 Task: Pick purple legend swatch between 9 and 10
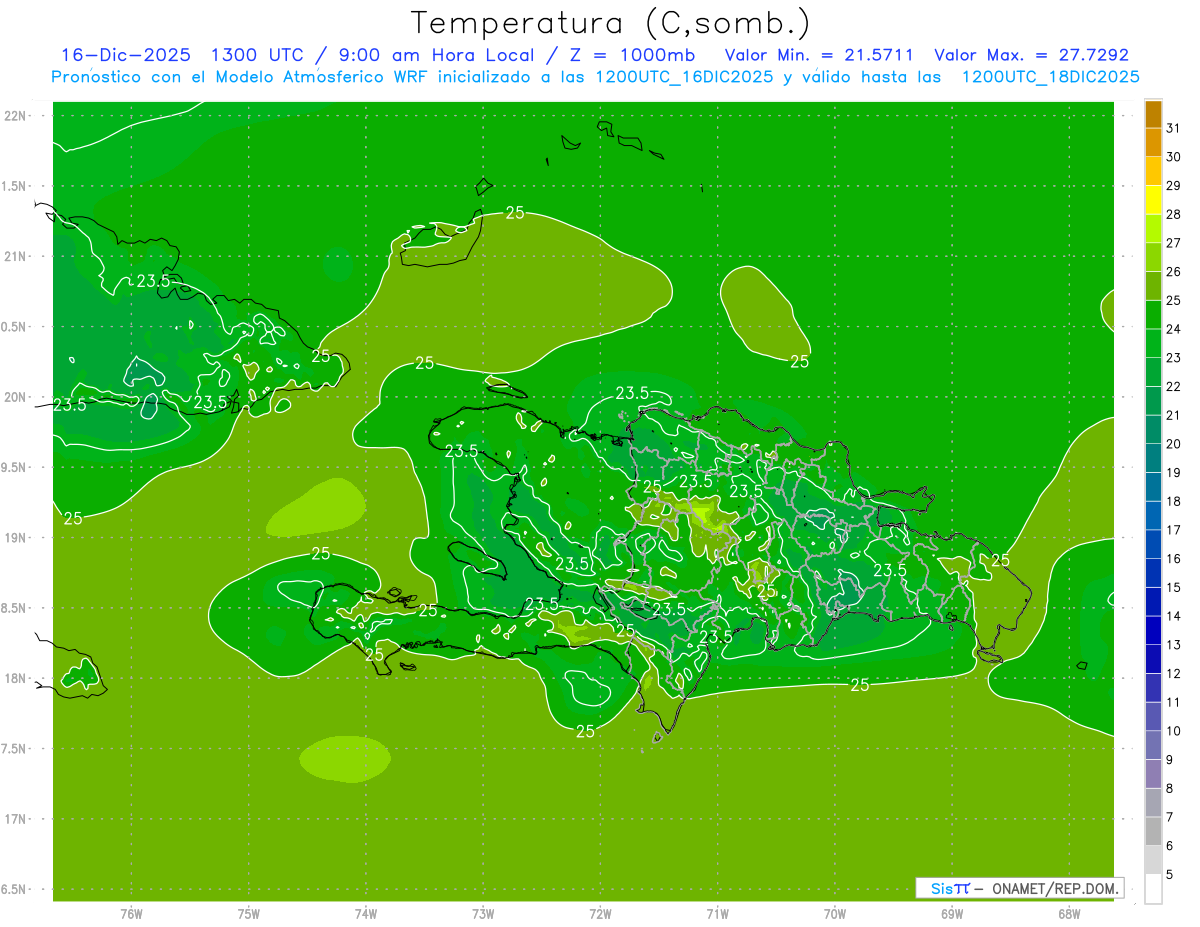[x=1153, y=745]
